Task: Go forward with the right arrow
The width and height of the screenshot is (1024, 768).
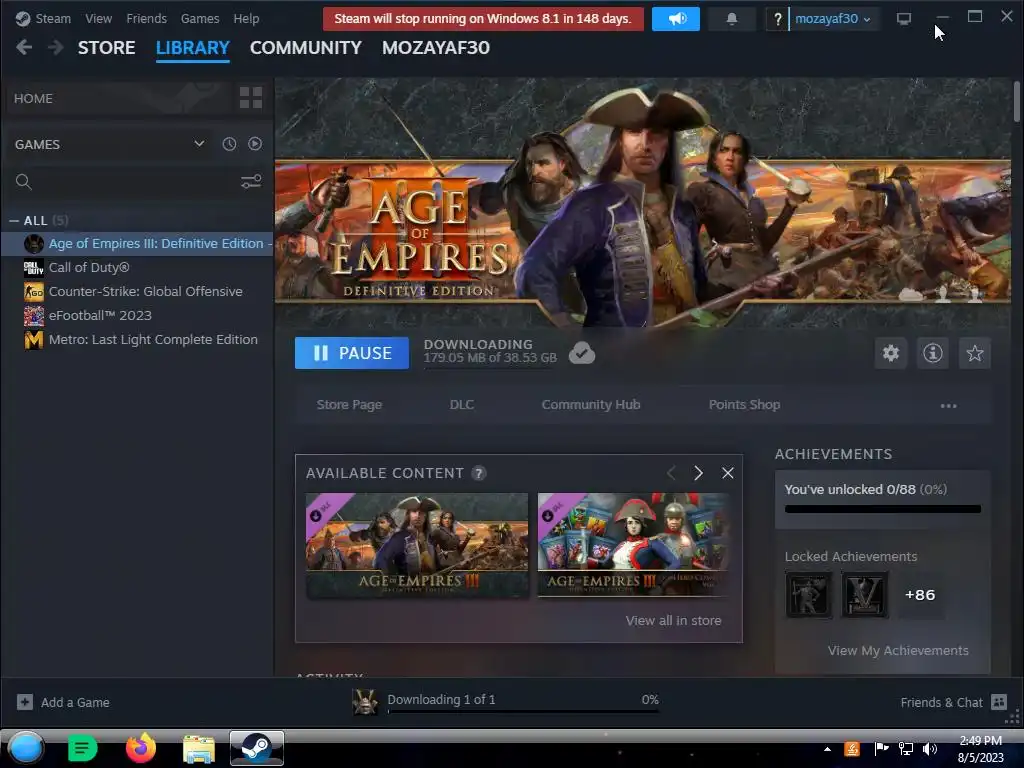Action: click(x=56, y=47)
